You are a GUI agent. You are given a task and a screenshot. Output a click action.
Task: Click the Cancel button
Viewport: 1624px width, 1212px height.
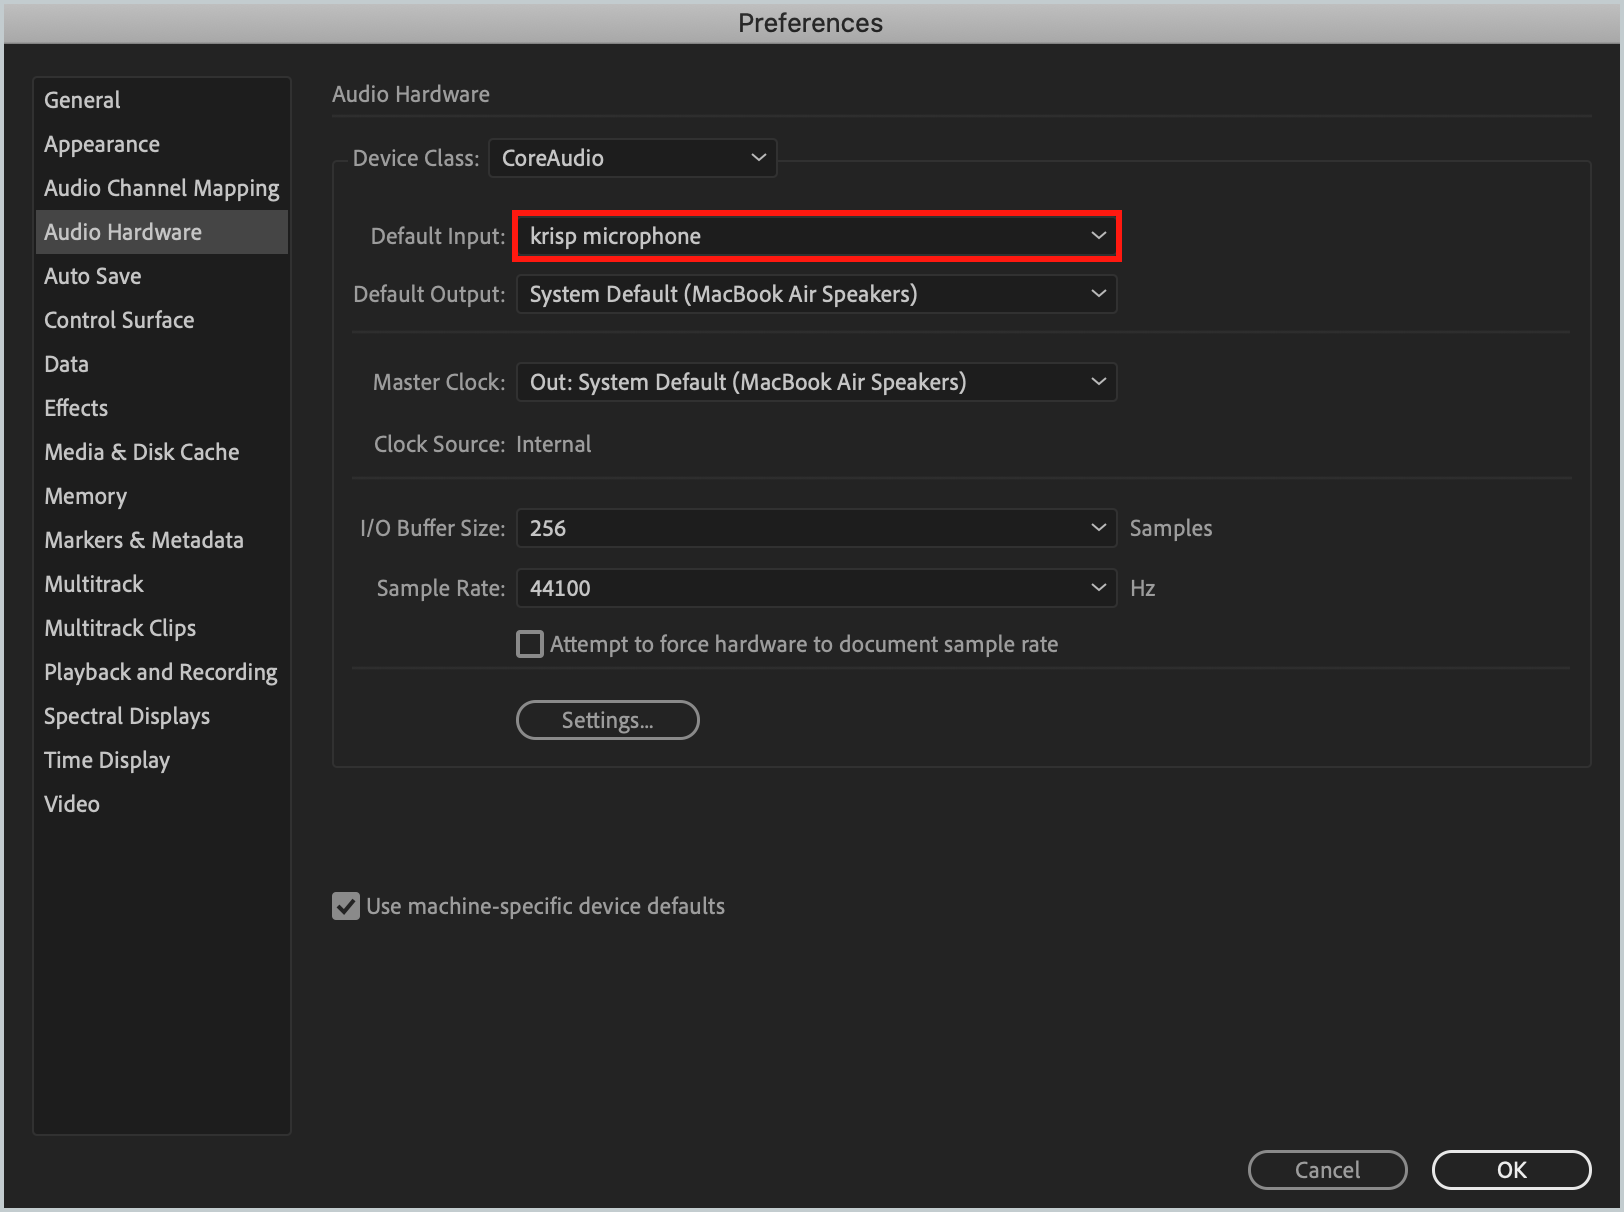pyautogui.click(x=1327, y=1169)
